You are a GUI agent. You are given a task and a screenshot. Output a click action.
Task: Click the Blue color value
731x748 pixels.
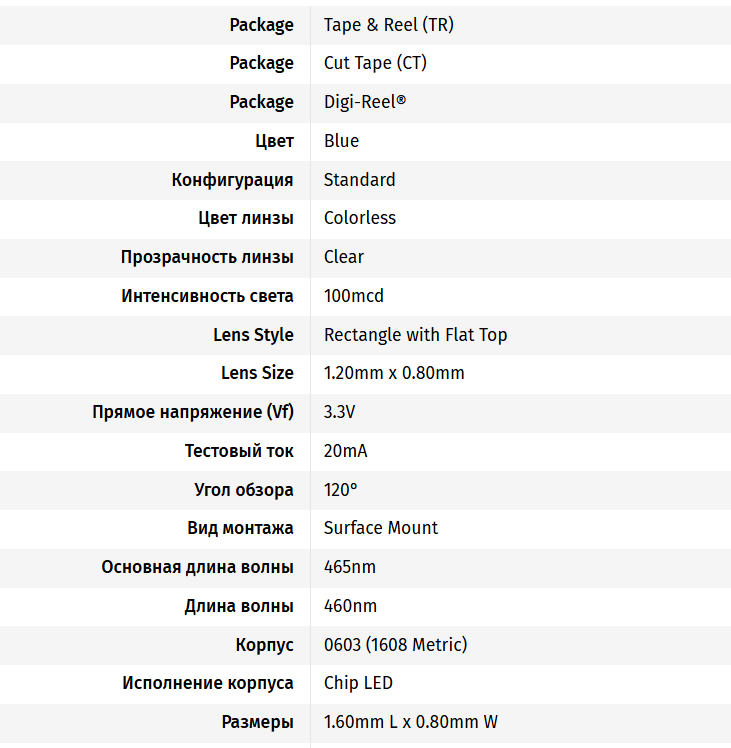341,141
